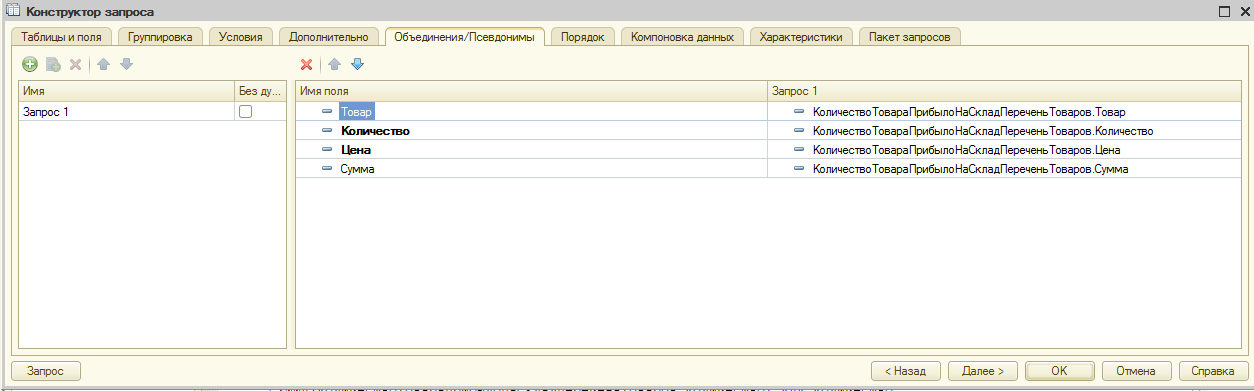Viewport: 1254px width, 391px height.
Task: Field icon next to Количество alias
Action: (327, 131)
